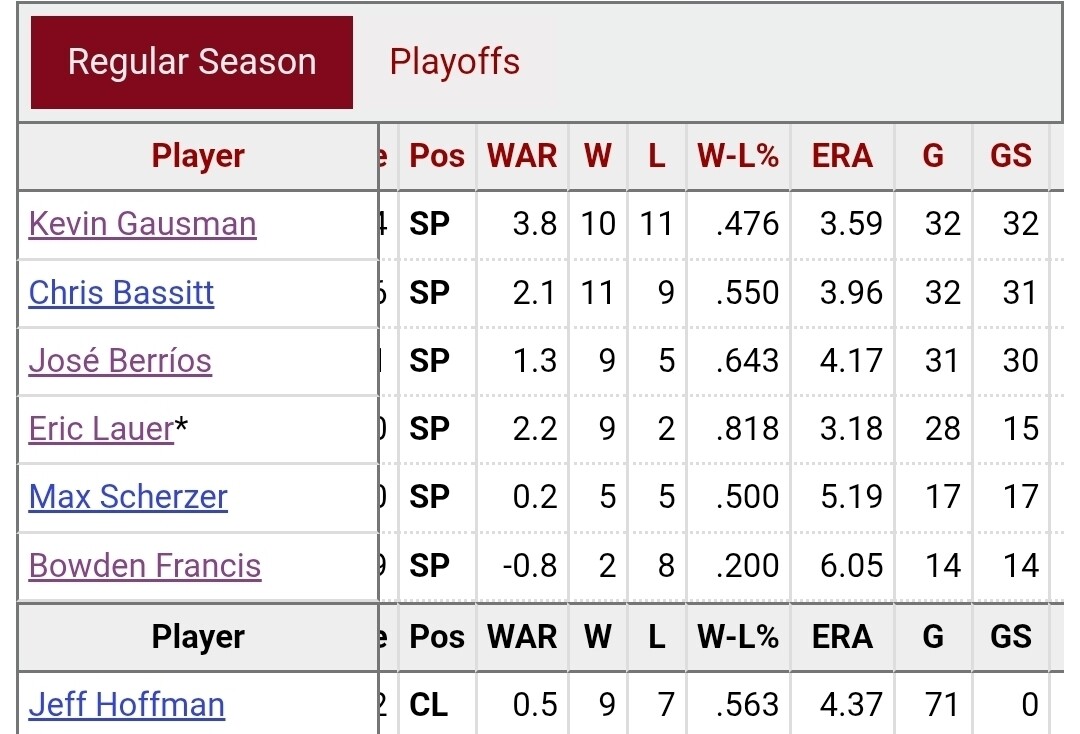Switch to the Regular Season tab
Viewport: 1080px width, 734px height.
[191, 62]
